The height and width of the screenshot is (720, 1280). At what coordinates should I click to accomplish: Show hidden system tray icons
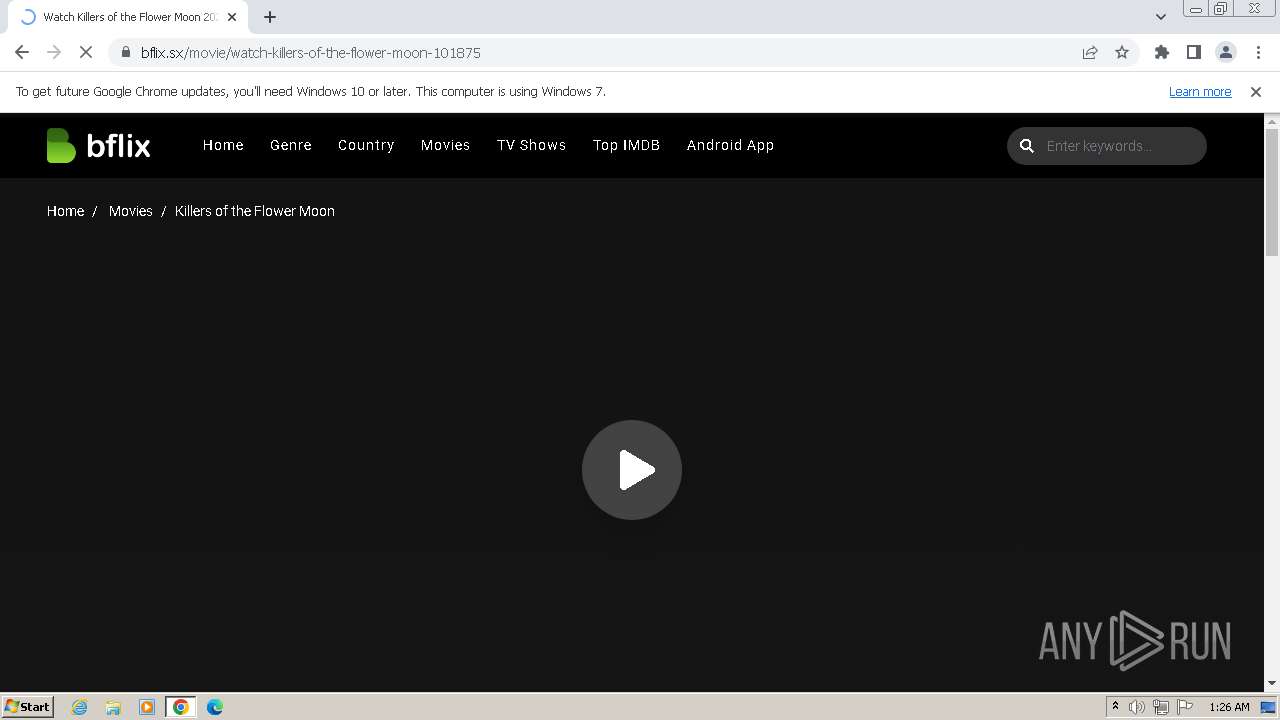tap(1115, 706)
